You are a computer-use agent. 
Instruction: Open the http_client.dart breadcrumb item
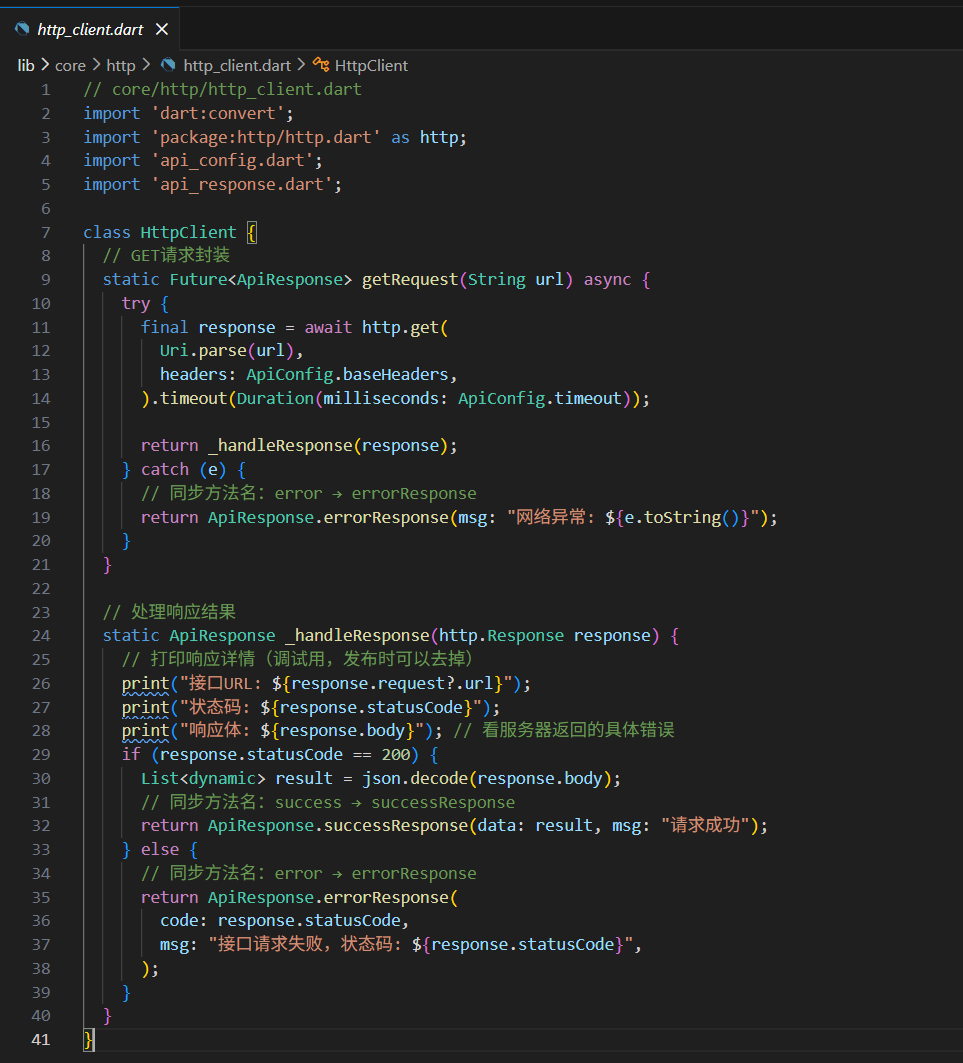point(237,66)
